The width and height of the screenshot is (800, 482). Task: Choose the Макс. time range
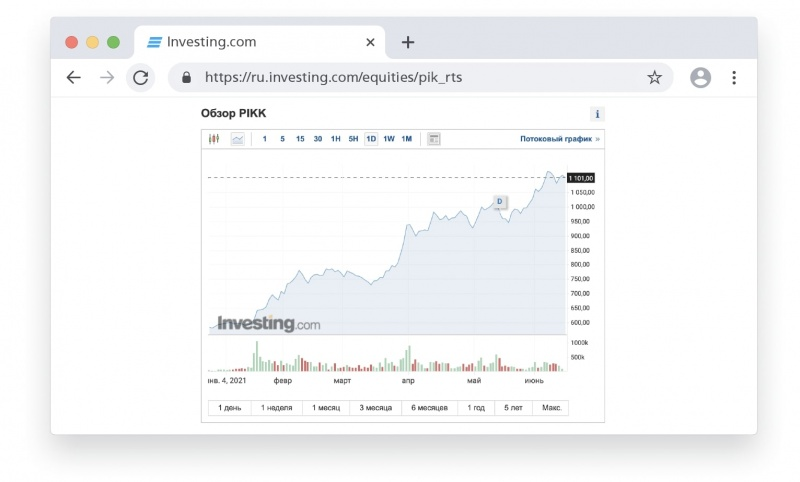[552, 408]
